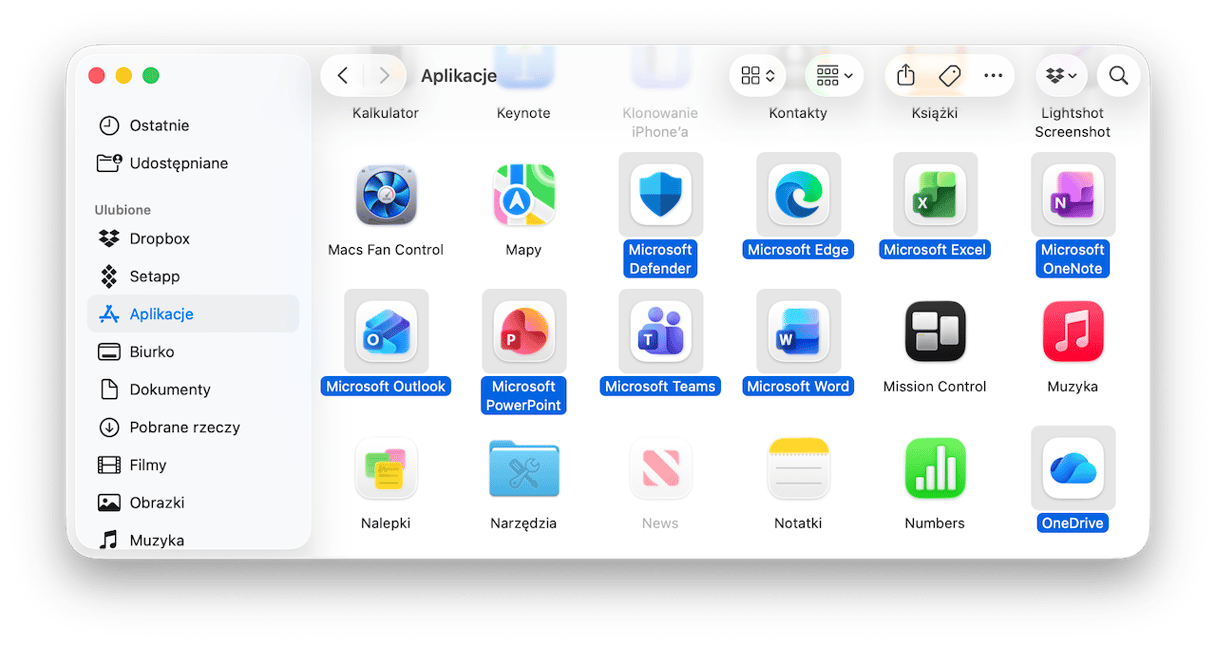
Task: Click the Microsoft OneNote name label
Action: pyautogui.click(x=1073, y=259)
